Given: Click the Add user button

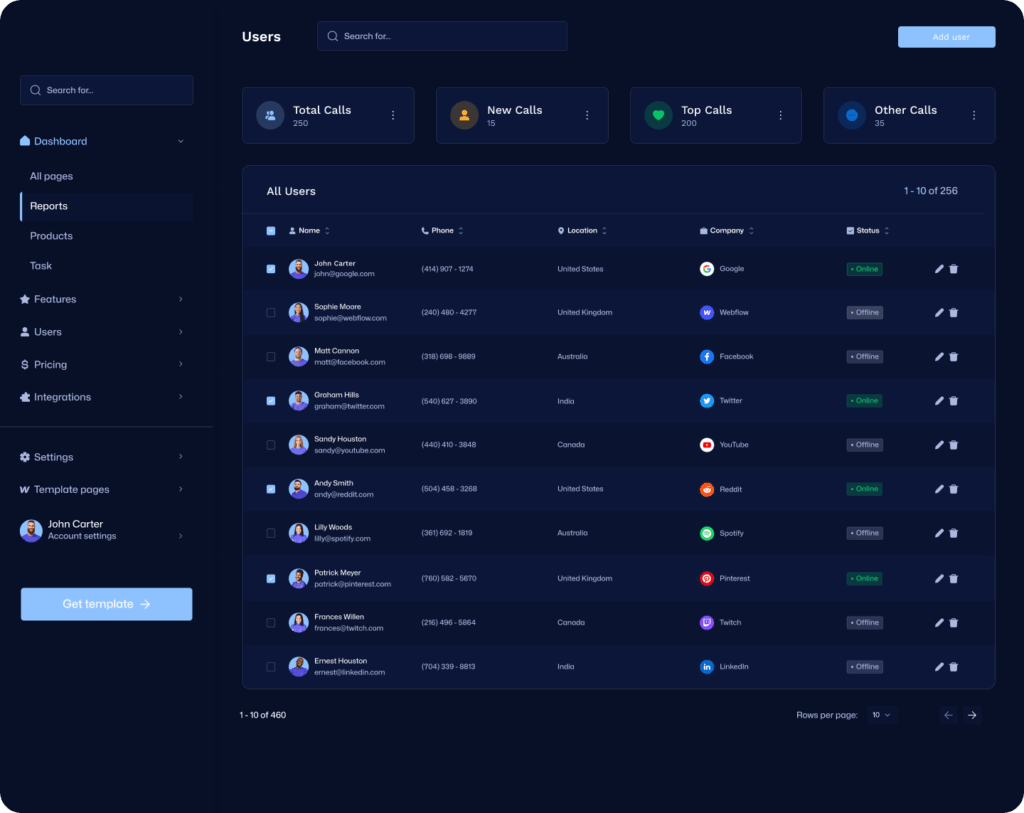Looking at the screenshot, I should pos(945,36).
